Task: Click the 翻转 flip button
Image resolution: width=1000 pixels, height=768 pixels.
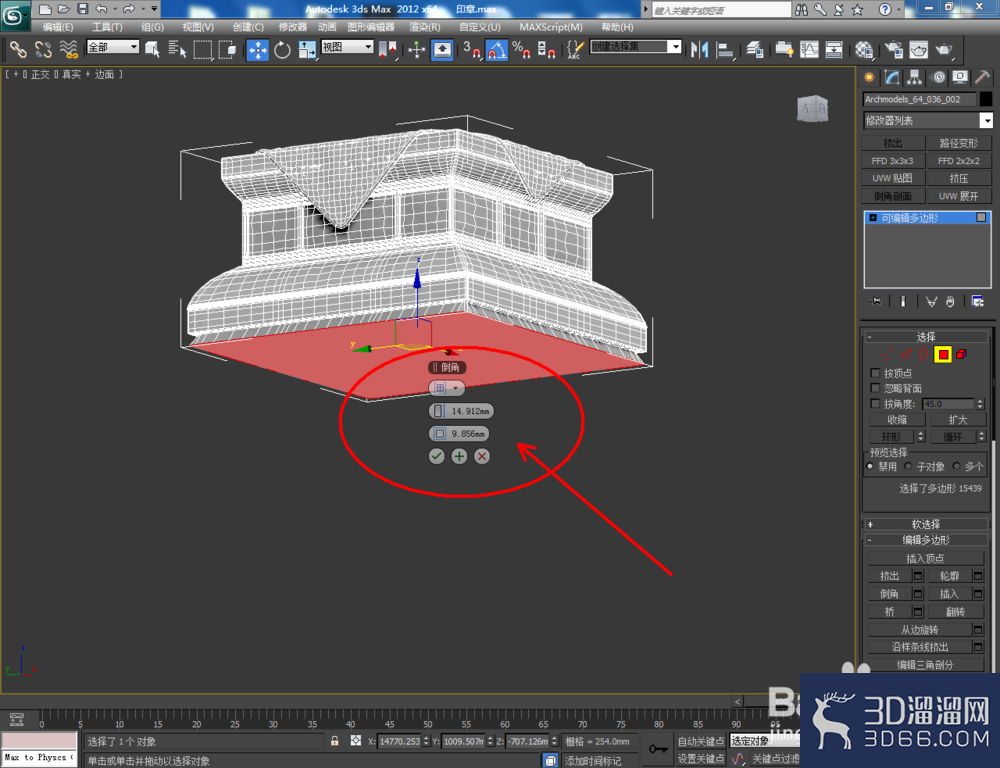Action: click(x=955, y=612)
